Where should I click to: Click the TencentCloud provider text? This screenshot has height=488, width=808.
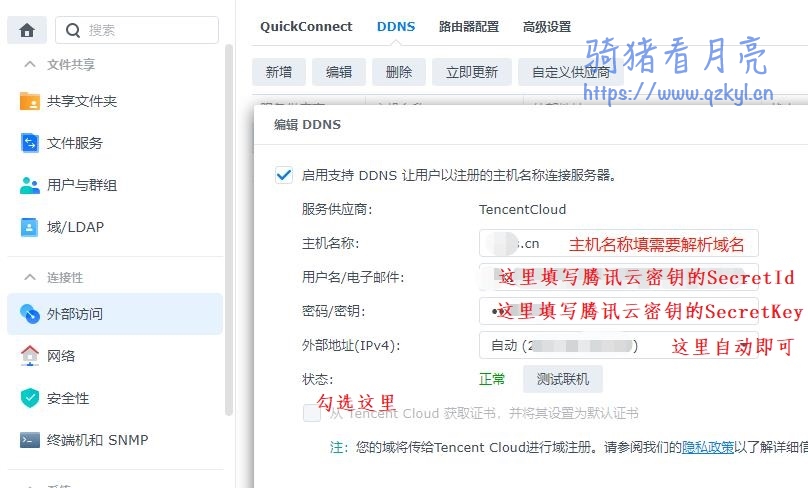[x=523, y=209]
